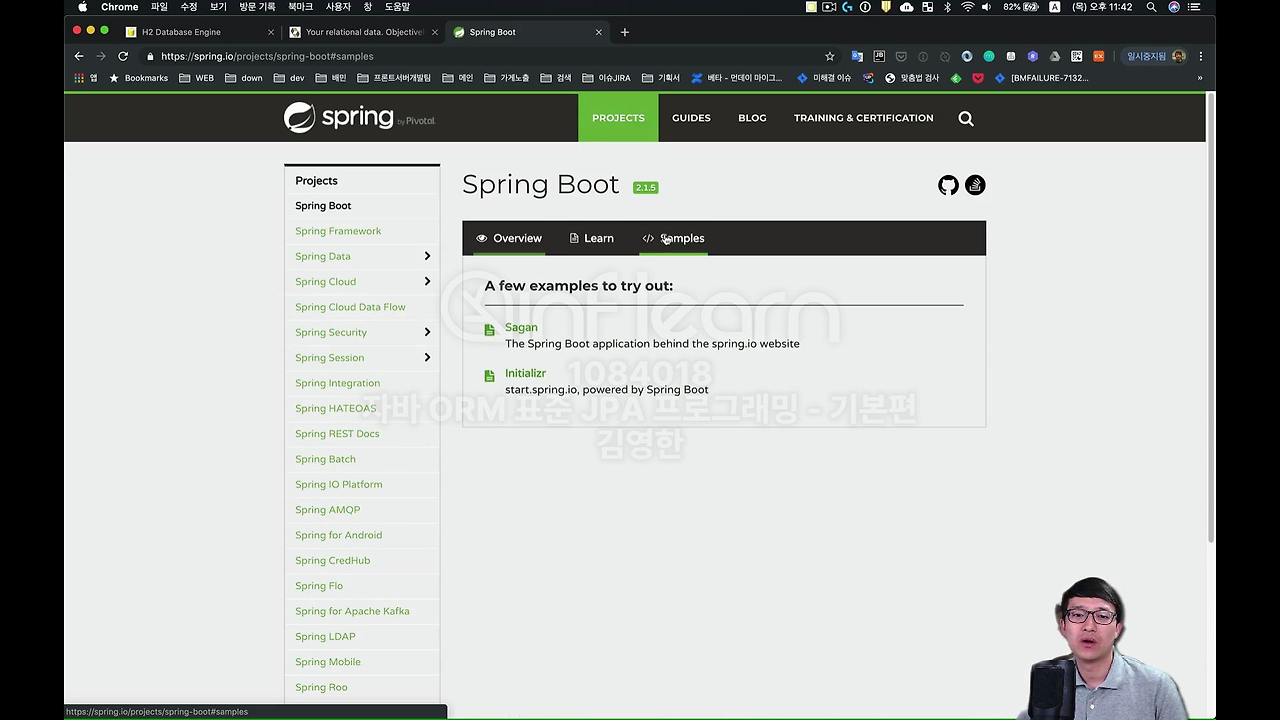The height and width of the screenshot is (720, 1280).
Task: Switch to Your relational data browser tab
Action: 363,32
